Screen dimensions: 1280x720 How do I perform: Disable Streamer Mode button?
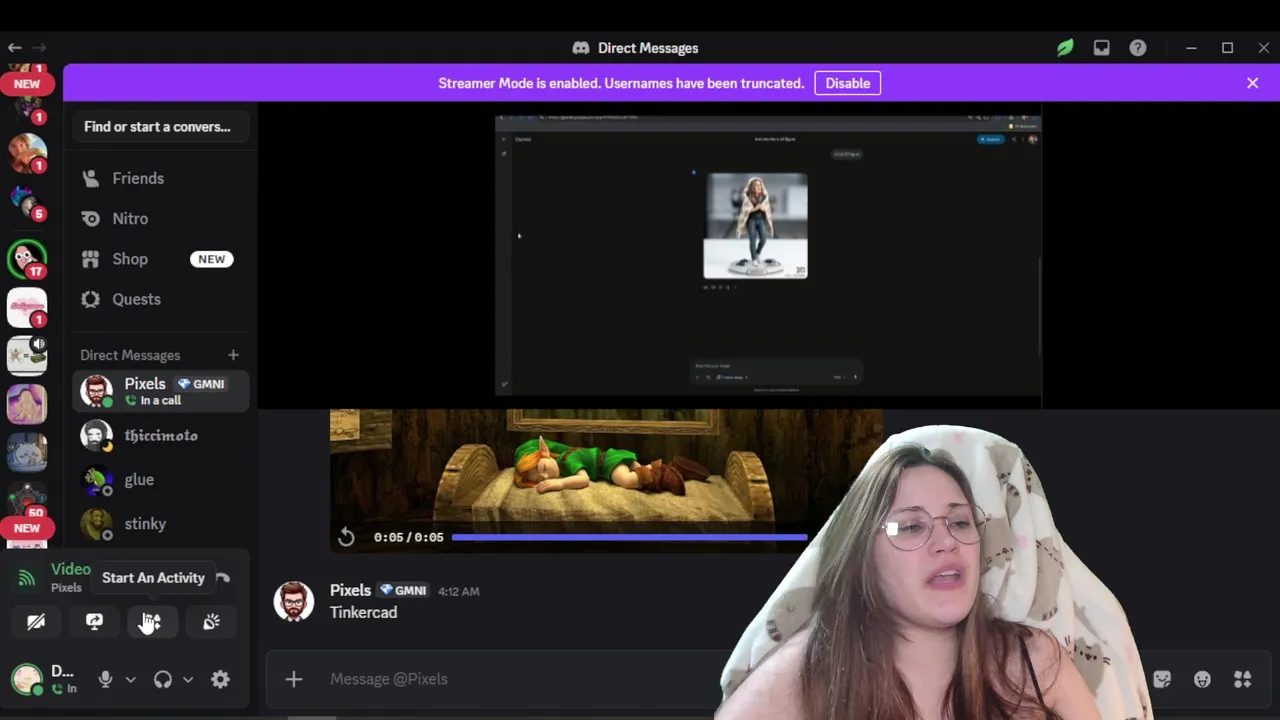pos(847,83)
